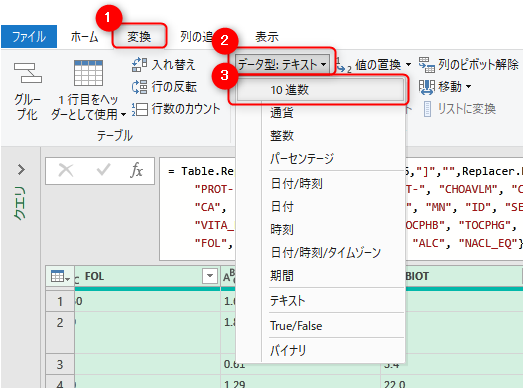Select row 3 header
The width and height of the screenshot is (523, 388).
point(60,364)
